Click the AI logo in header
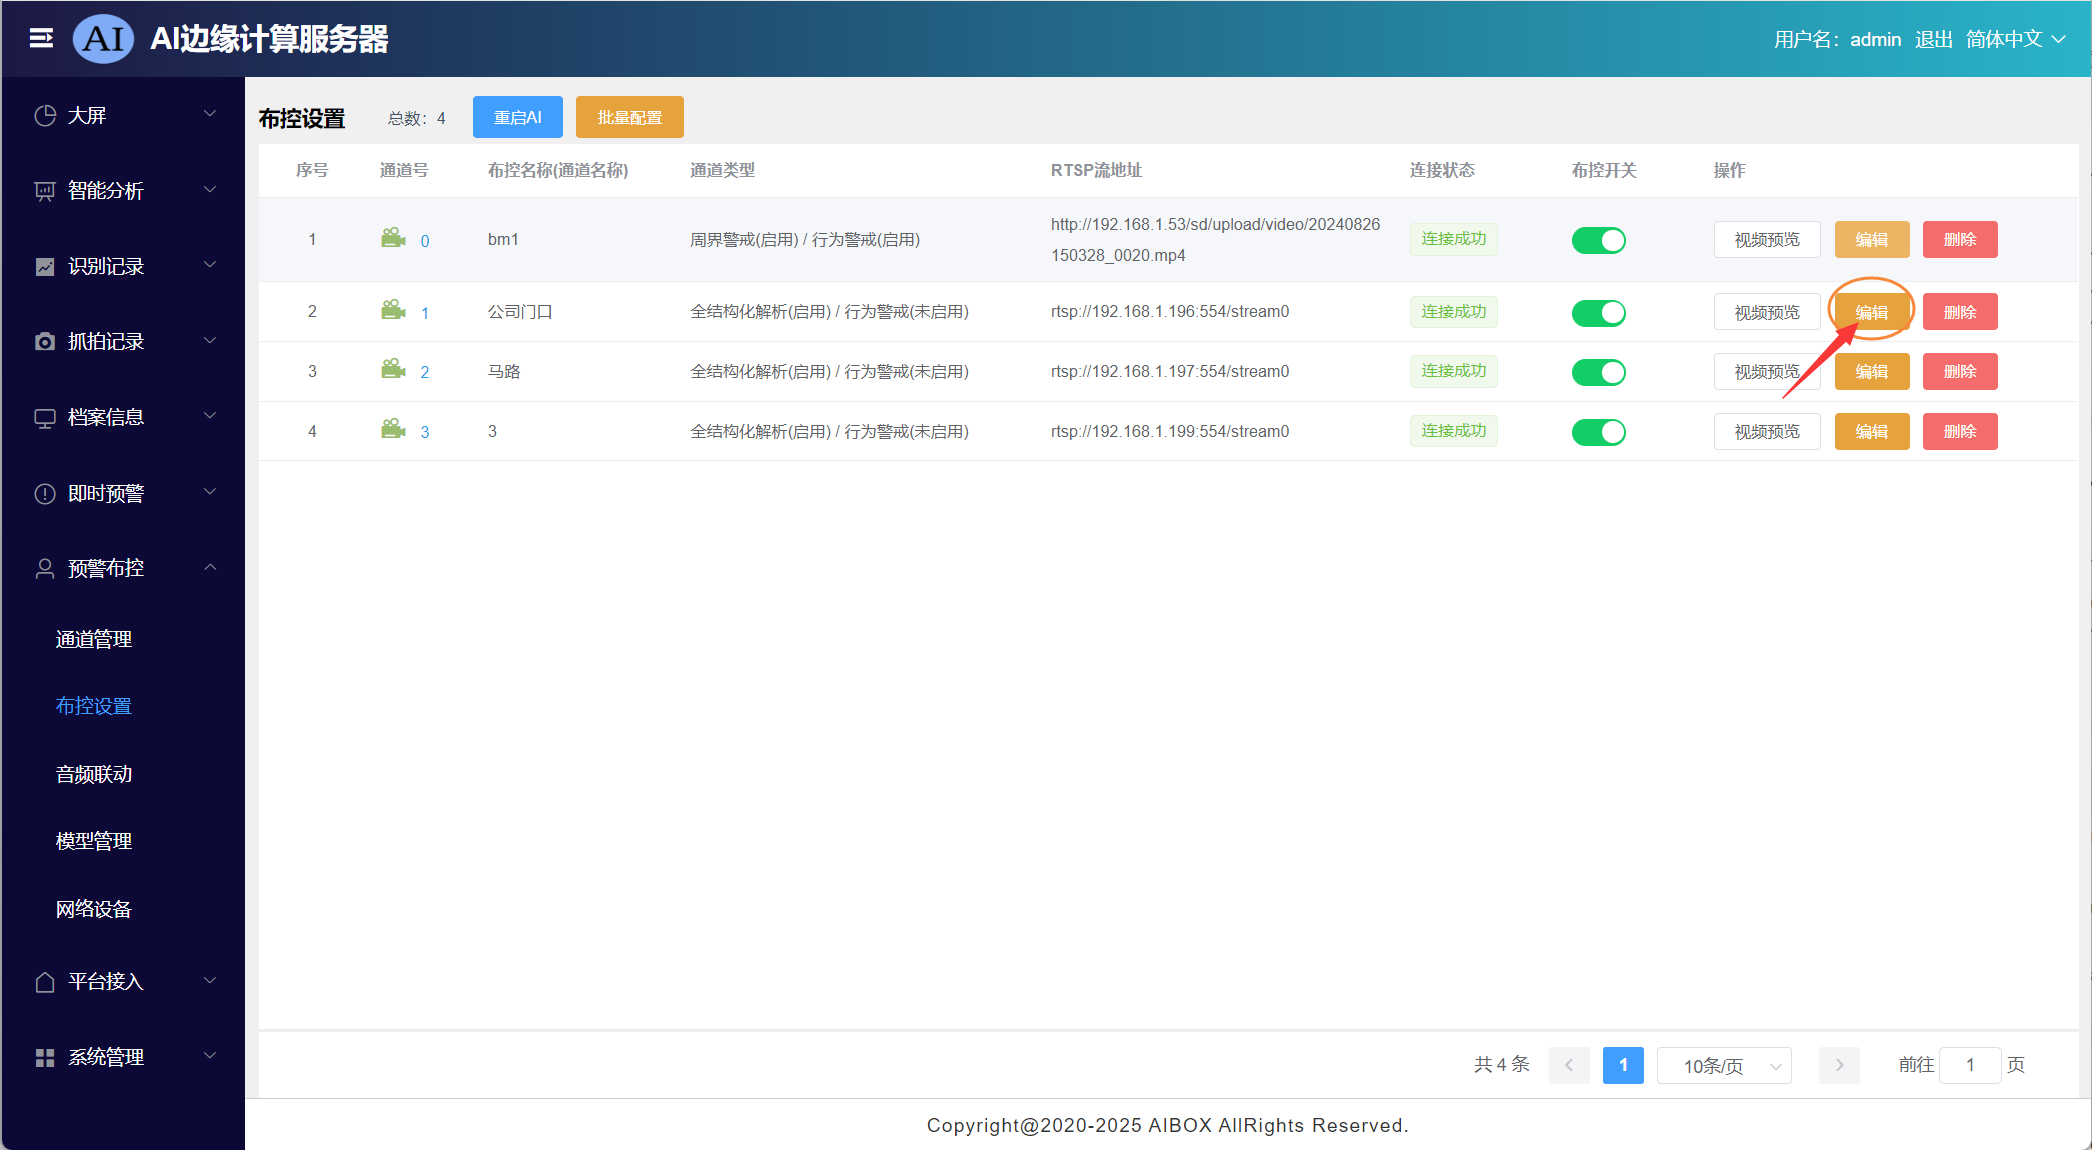Screen dimensions: 2092x1150 coord(104,39)
